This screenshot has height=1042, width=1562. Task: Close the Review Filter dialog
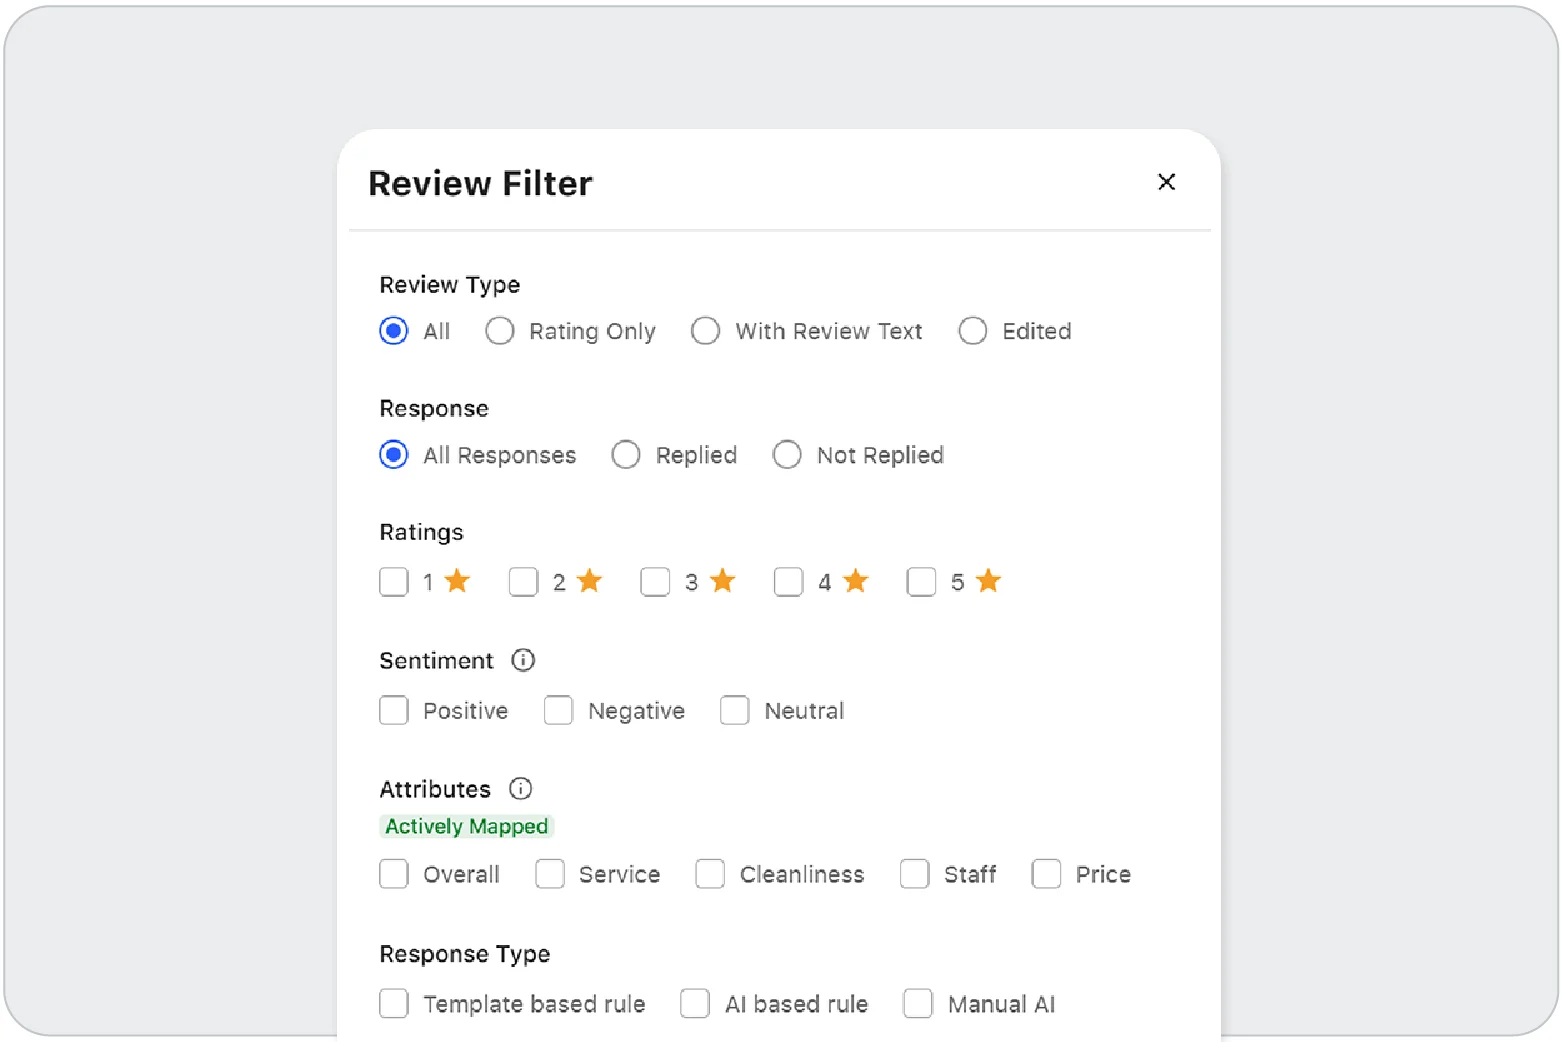click(x=1166, y=182)
